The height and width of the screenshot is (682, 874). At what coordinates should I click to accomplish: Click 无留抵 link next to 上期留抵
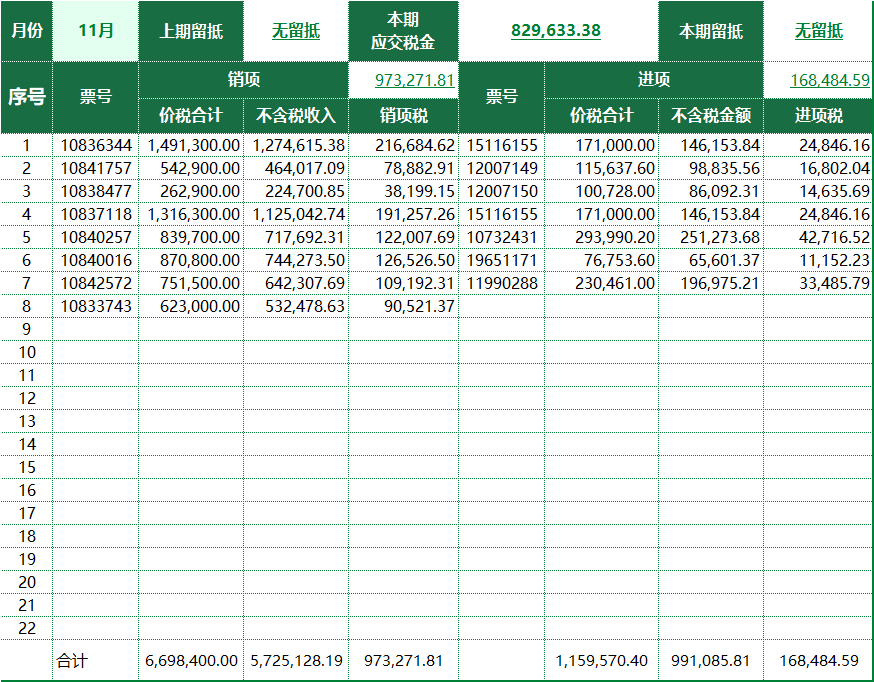pos(296,31)
